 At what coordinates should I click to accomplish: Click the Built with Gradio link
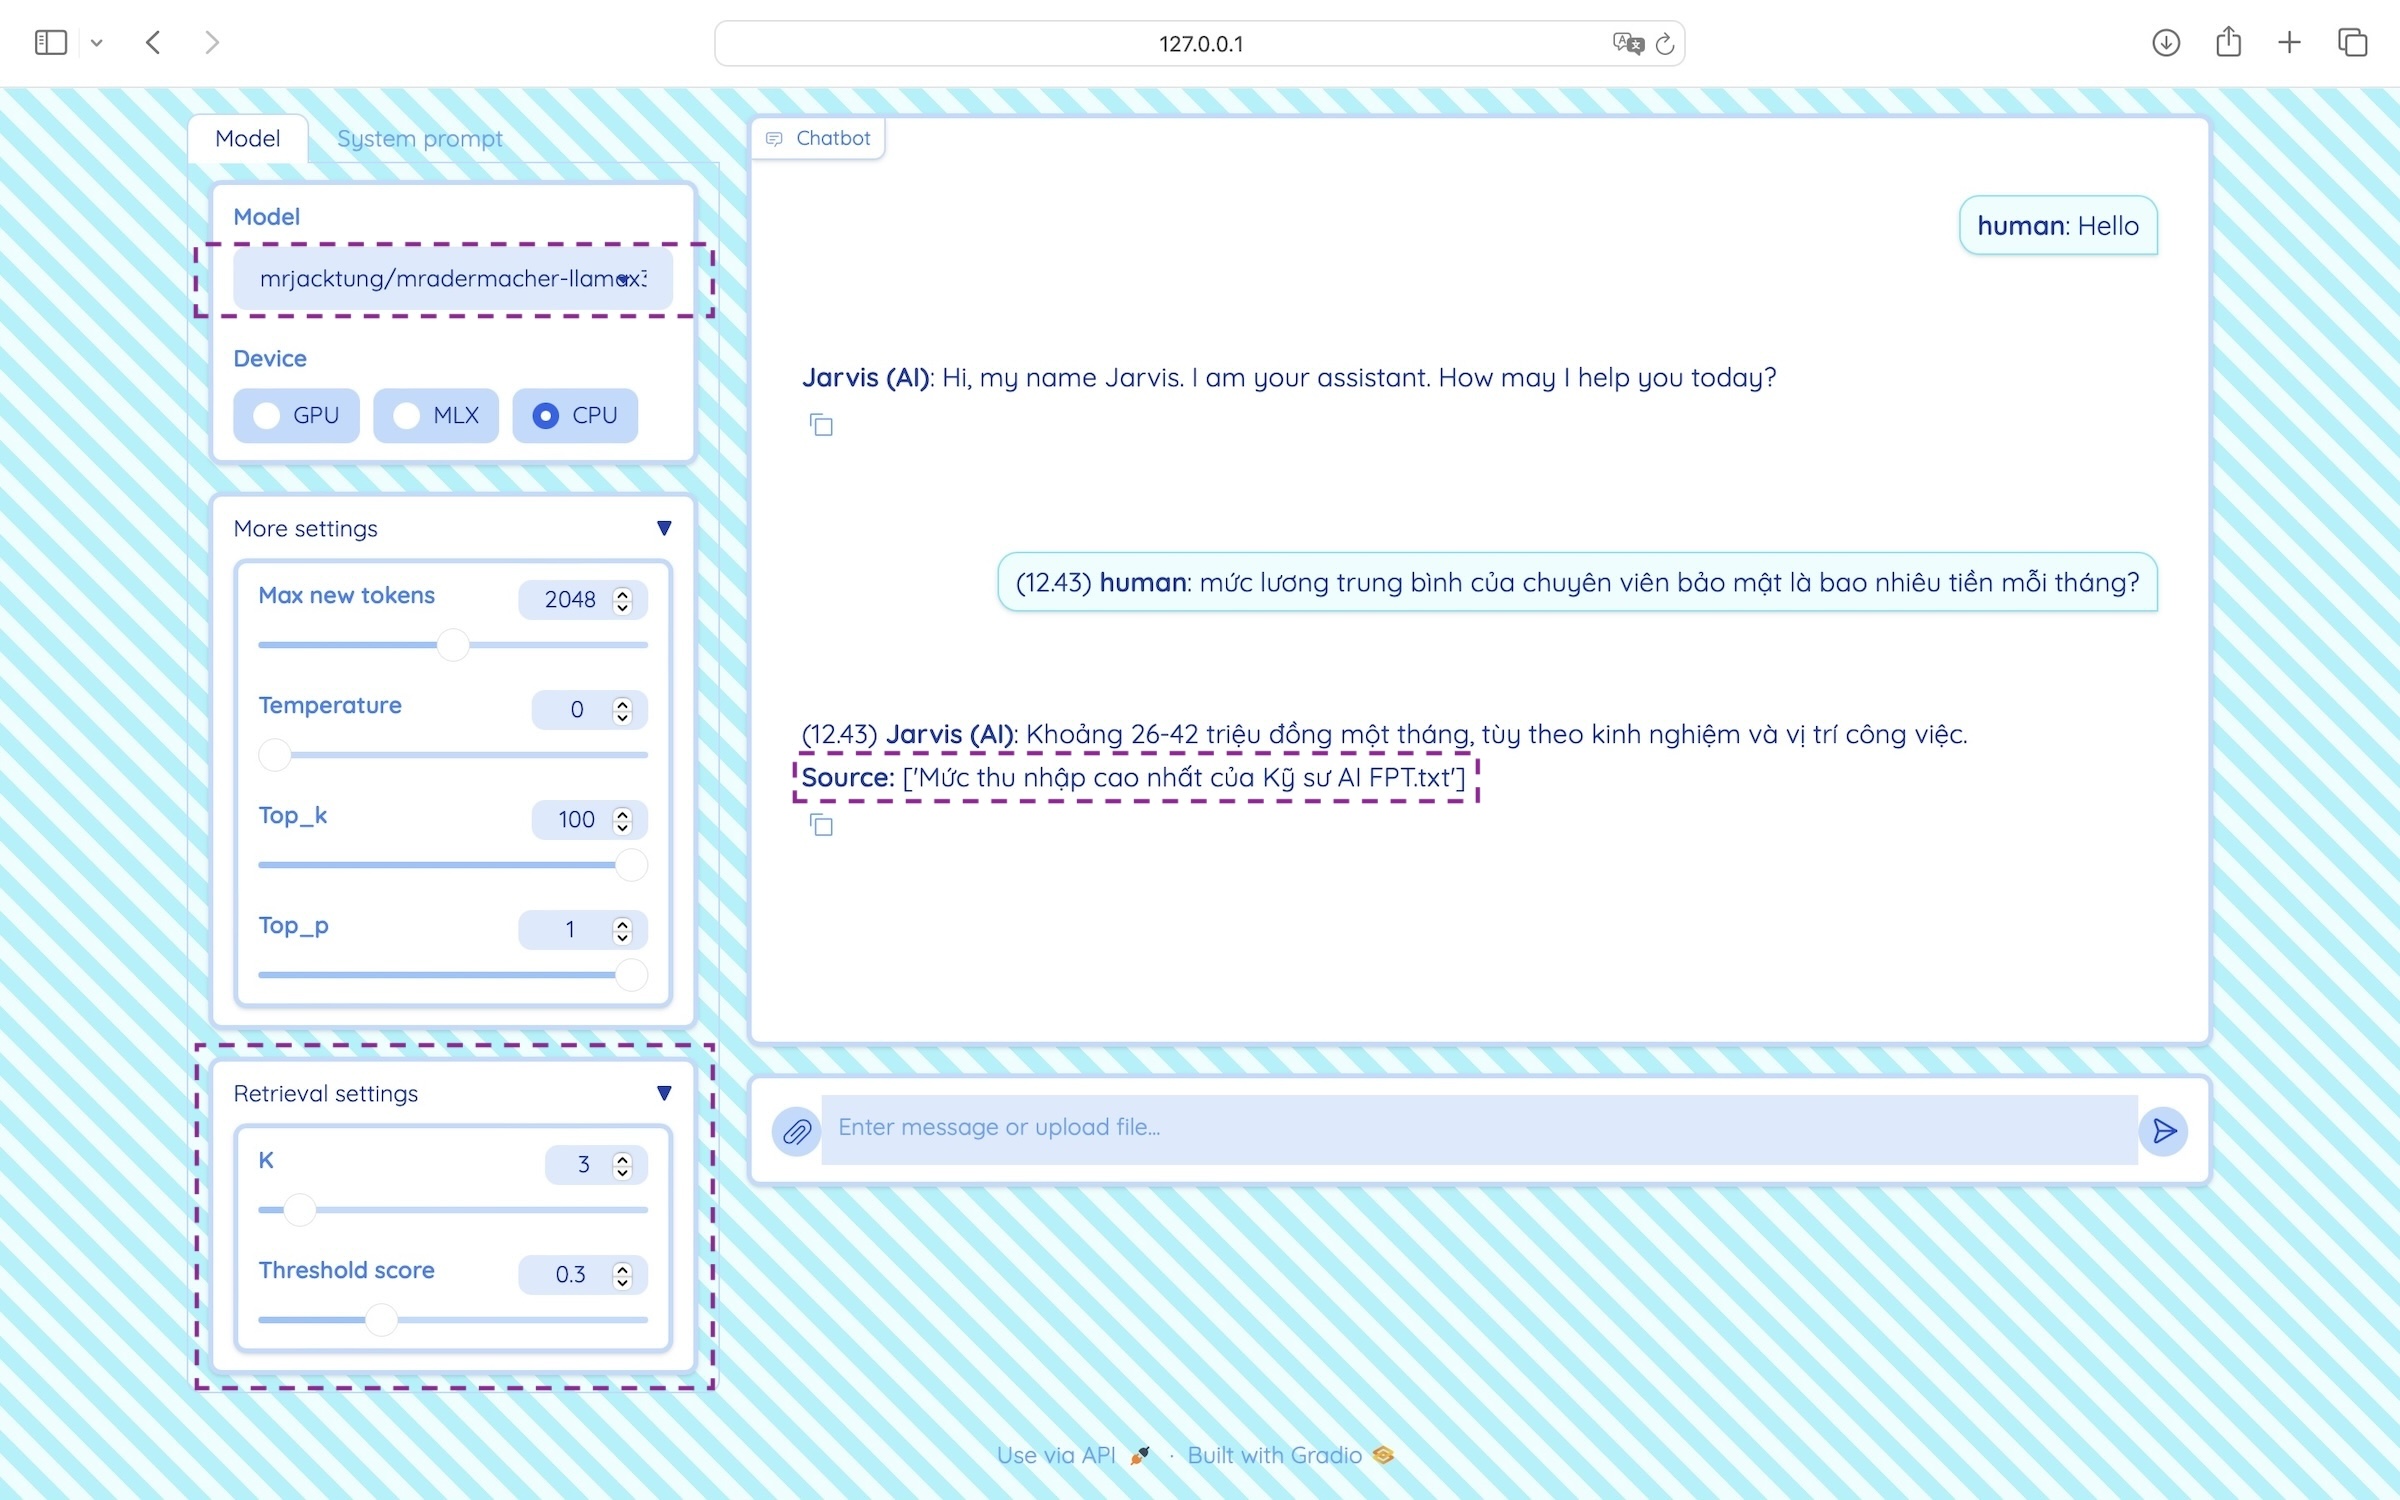[x=1290, y=1455]
